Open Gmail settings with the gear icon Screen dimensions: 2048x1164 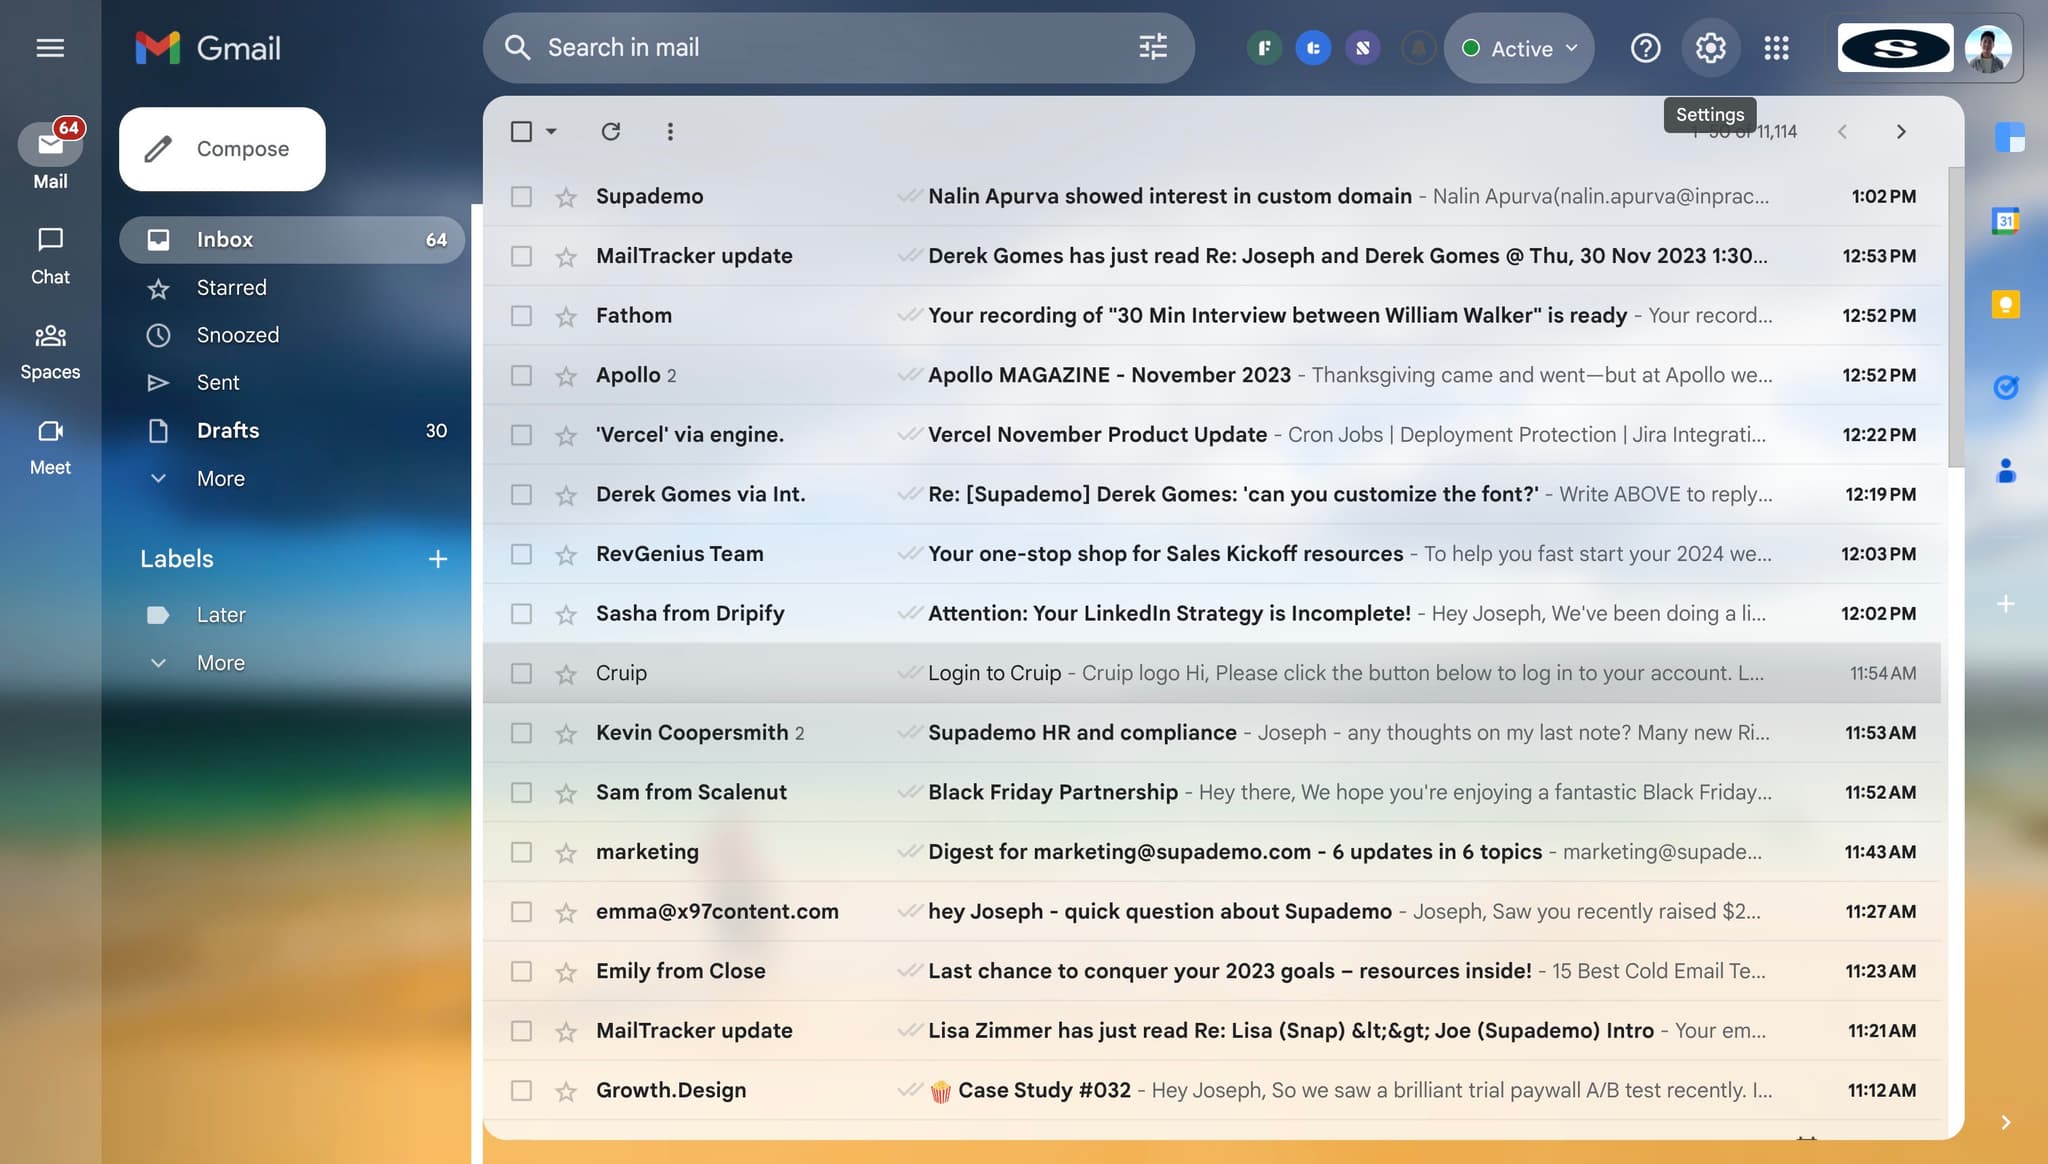(x=1709, y=47)
